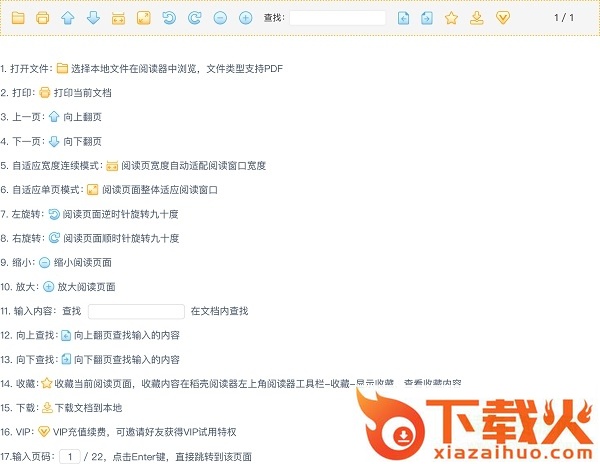Viewport: 600px width, 464px height.
Task: Zoom out with the toolbar minus icon
Action: [x=220, y=18]
